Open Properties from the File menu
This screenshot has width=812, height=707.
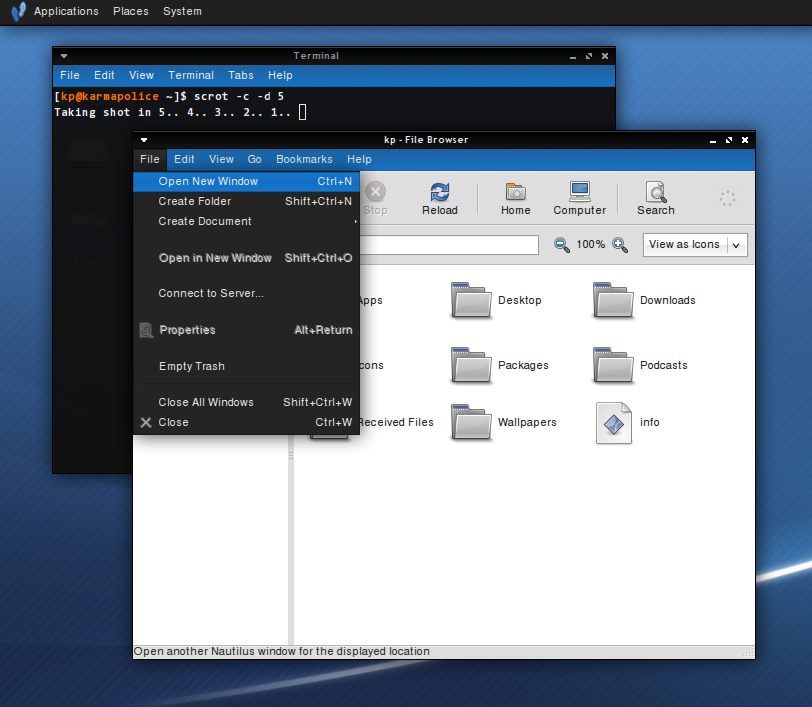coord(246,330)
